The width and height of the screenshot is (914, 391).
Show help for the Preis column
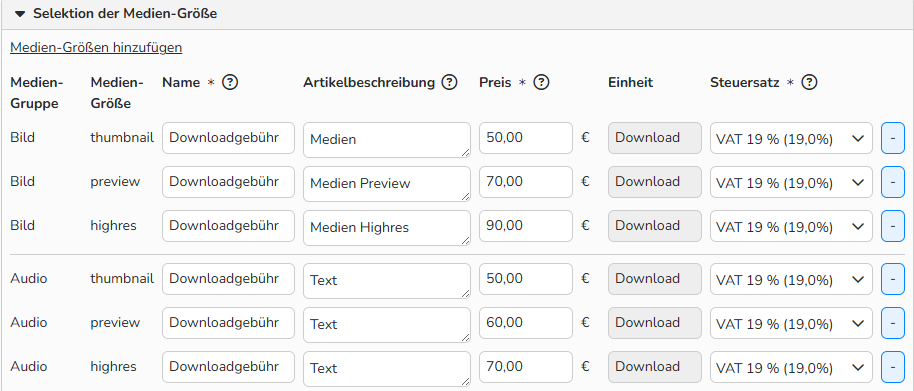(x=542, y=83)
